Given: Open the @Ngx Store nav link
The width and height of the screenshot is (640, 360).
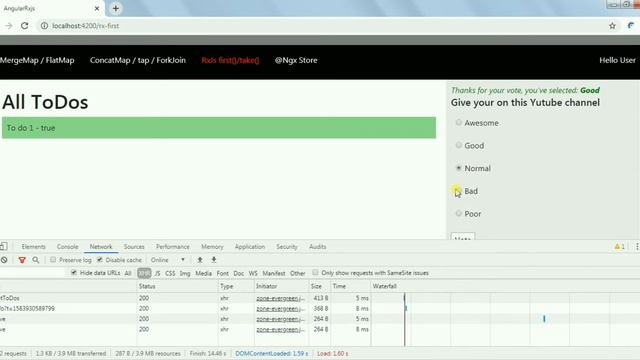Looking at the screenshot, I should point(296,60).
